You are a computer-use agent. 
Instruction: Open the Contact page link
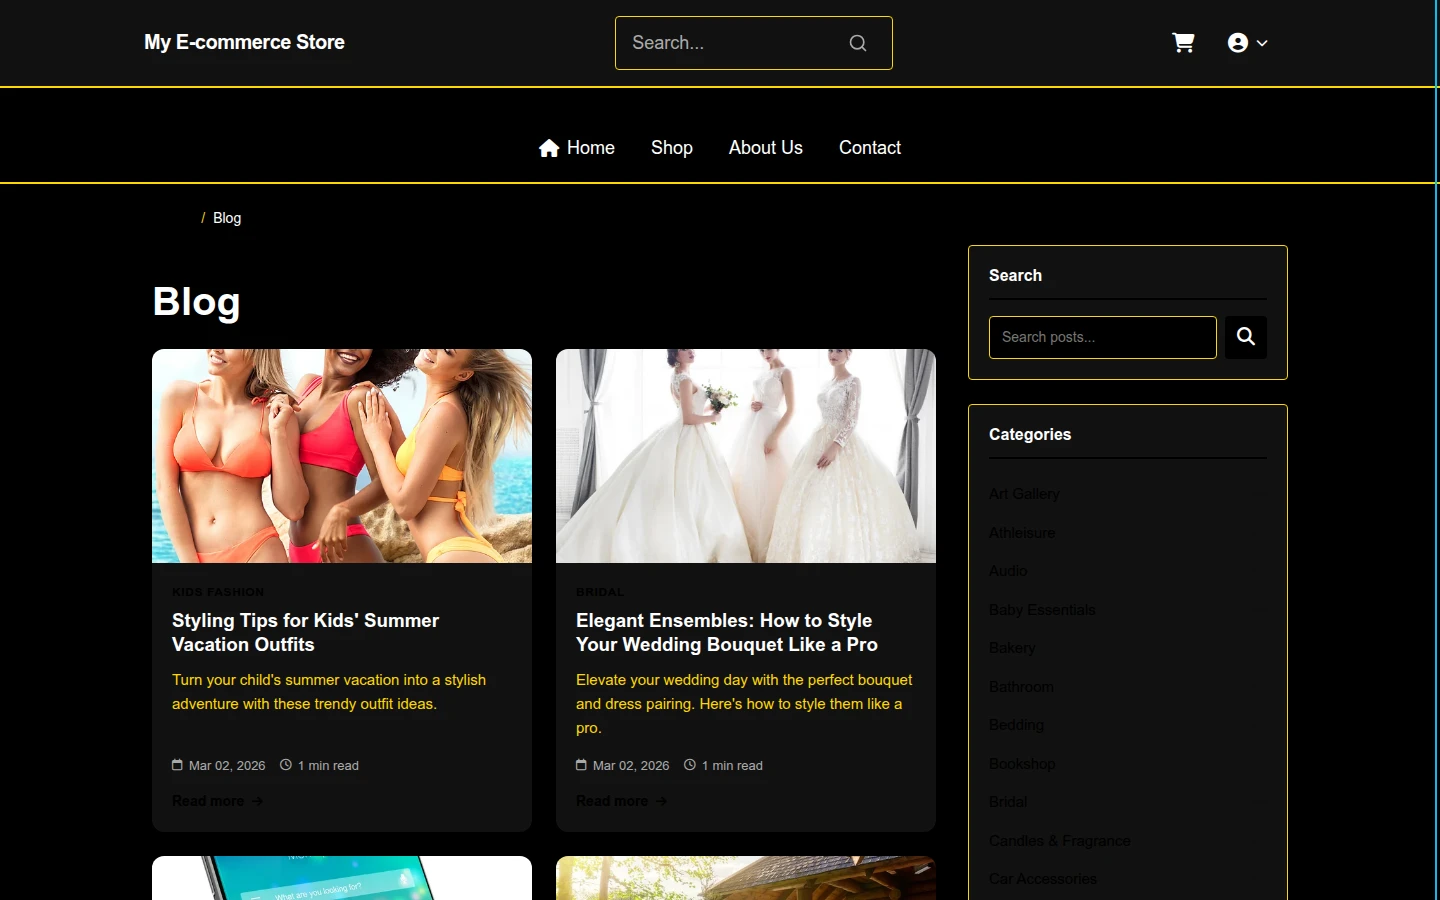[870, 148]
